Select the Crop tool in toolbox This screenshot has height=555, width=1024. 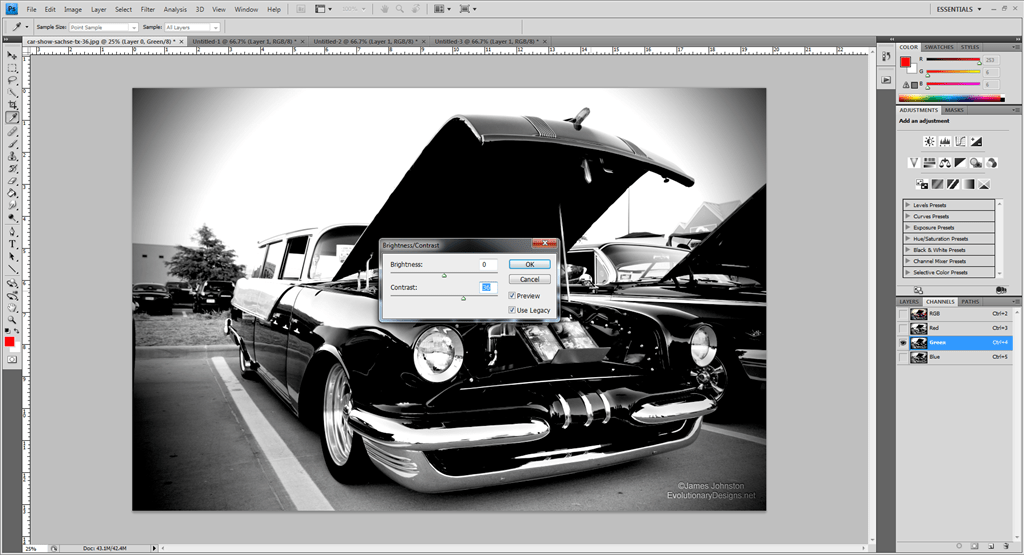pos(12,105)
